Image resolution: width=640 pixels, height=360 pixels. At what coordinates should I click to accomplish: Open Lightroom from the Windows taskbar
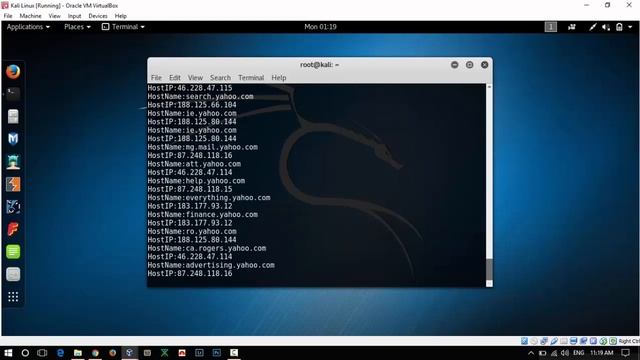click(x=199, y=353)
